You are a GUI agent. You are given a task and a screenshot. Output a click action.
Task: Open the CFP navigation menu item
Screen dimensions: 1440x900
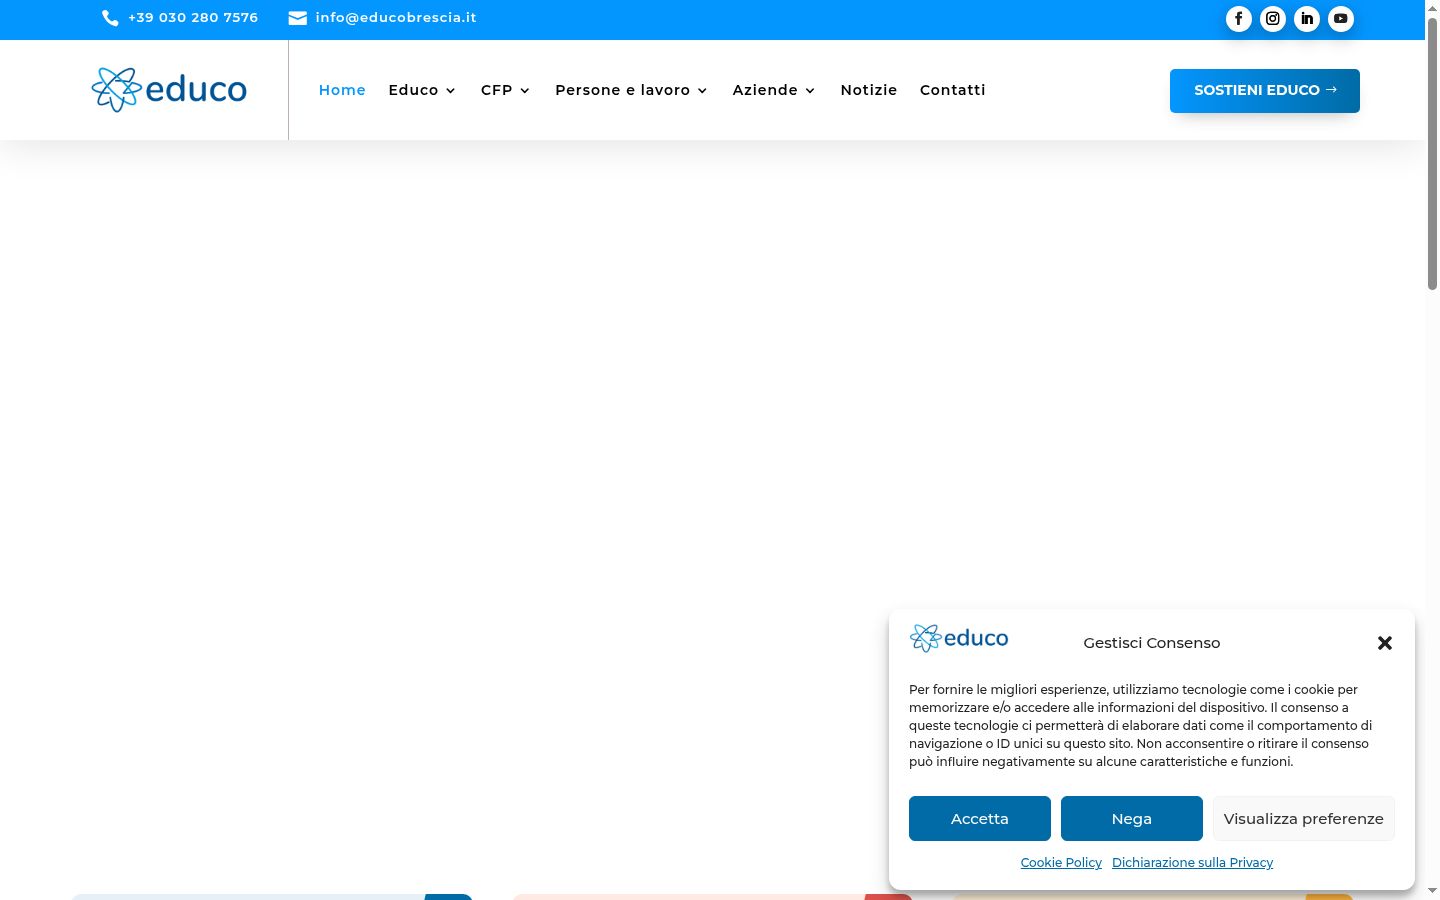tap(497, 90)
